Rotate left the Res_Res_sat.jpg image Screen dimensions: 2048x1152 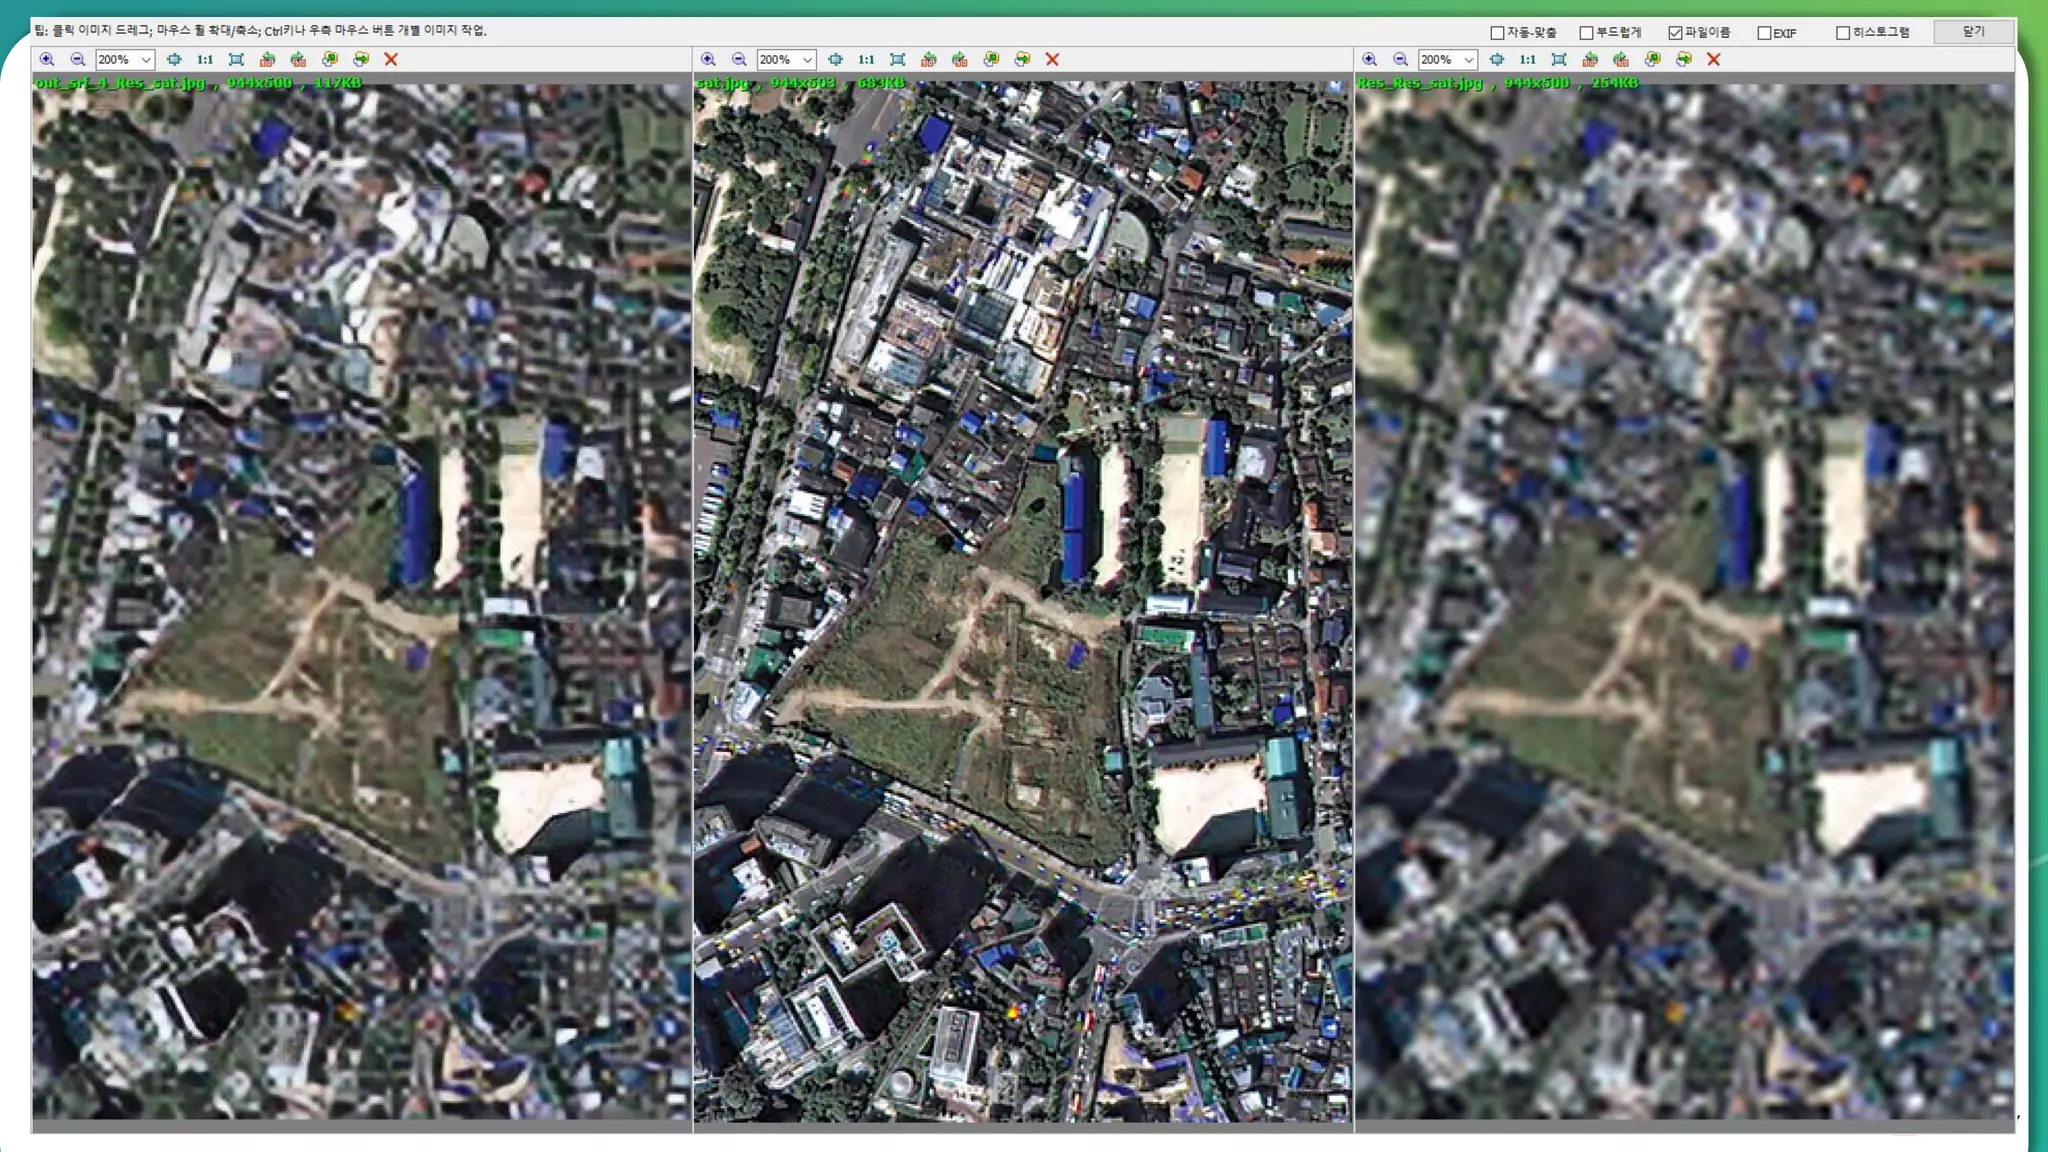(x=1590, y=60)
